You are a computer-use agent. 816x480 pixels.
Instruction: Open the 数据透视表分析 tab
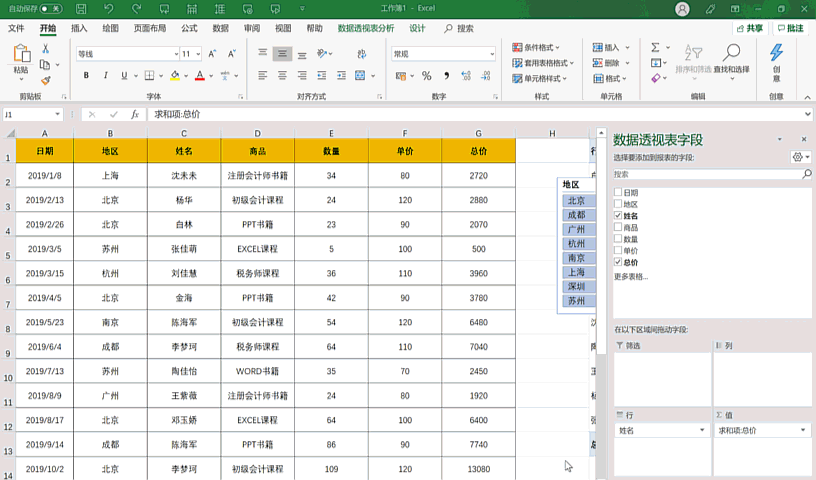[365, 29]
